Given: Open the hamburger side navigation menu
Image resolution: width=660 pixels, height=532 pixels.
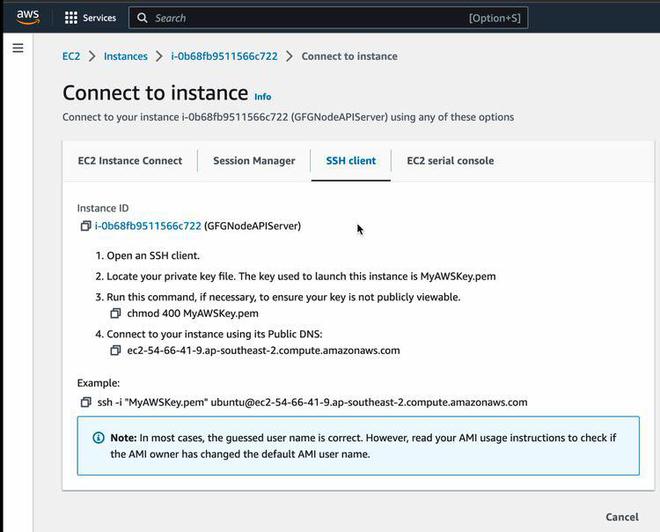Looking at the screenshot, I should point(17,48).
